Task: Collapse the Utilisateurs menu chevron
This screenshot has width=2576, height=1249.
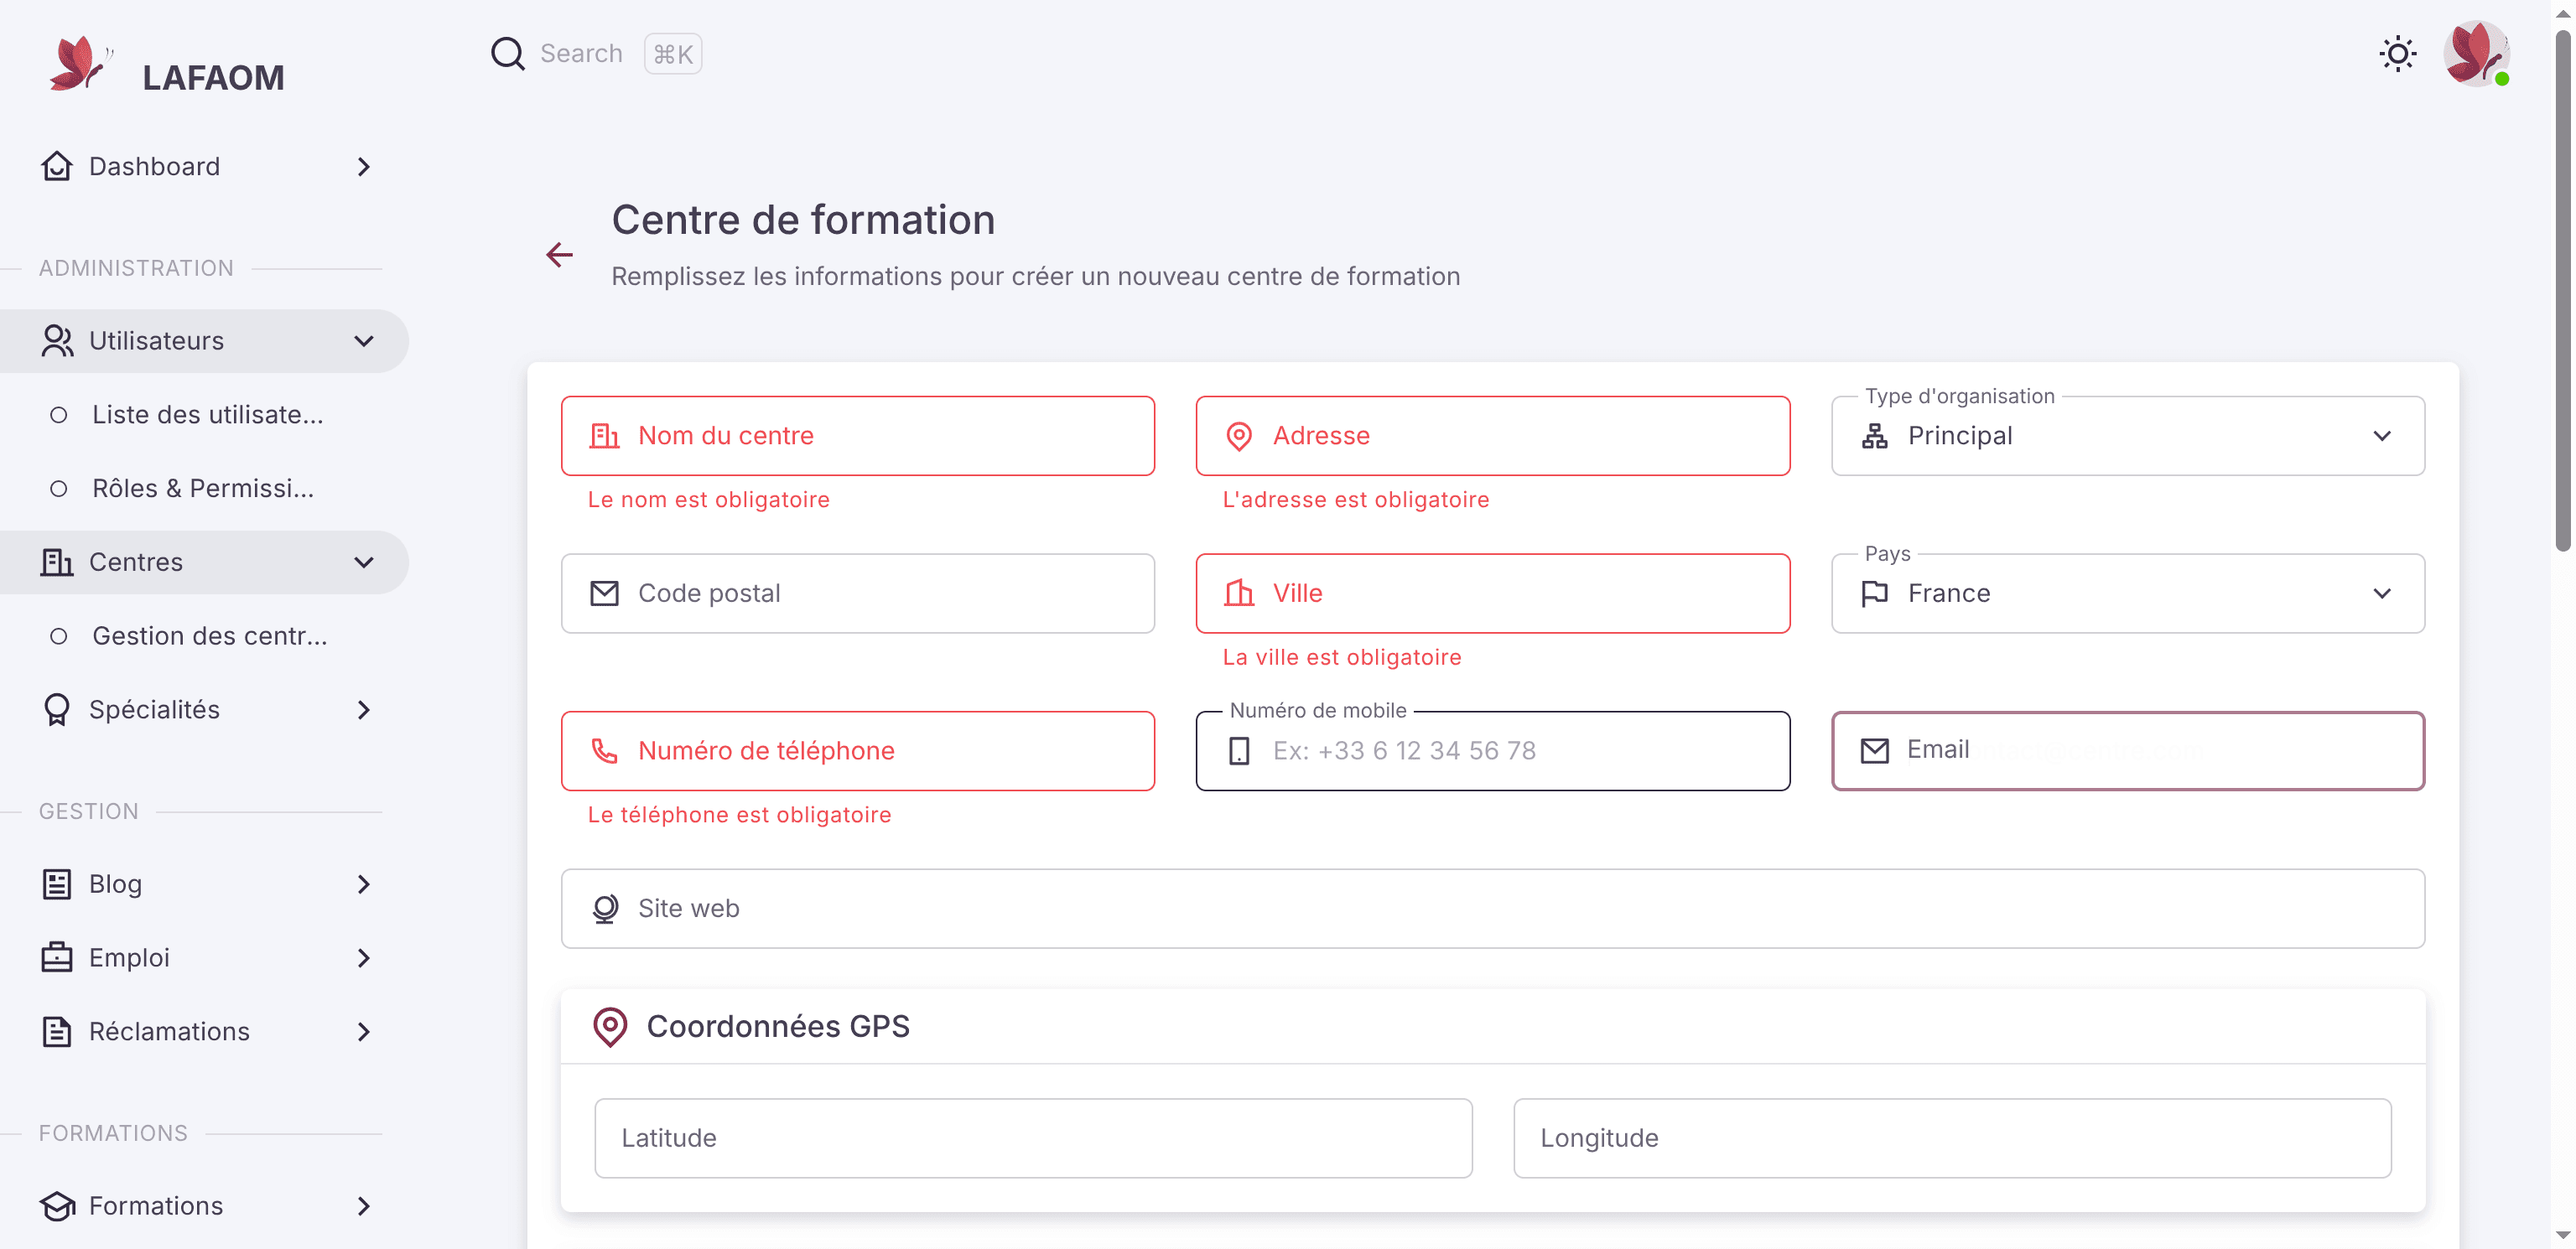Action: [x=364, y=341]
